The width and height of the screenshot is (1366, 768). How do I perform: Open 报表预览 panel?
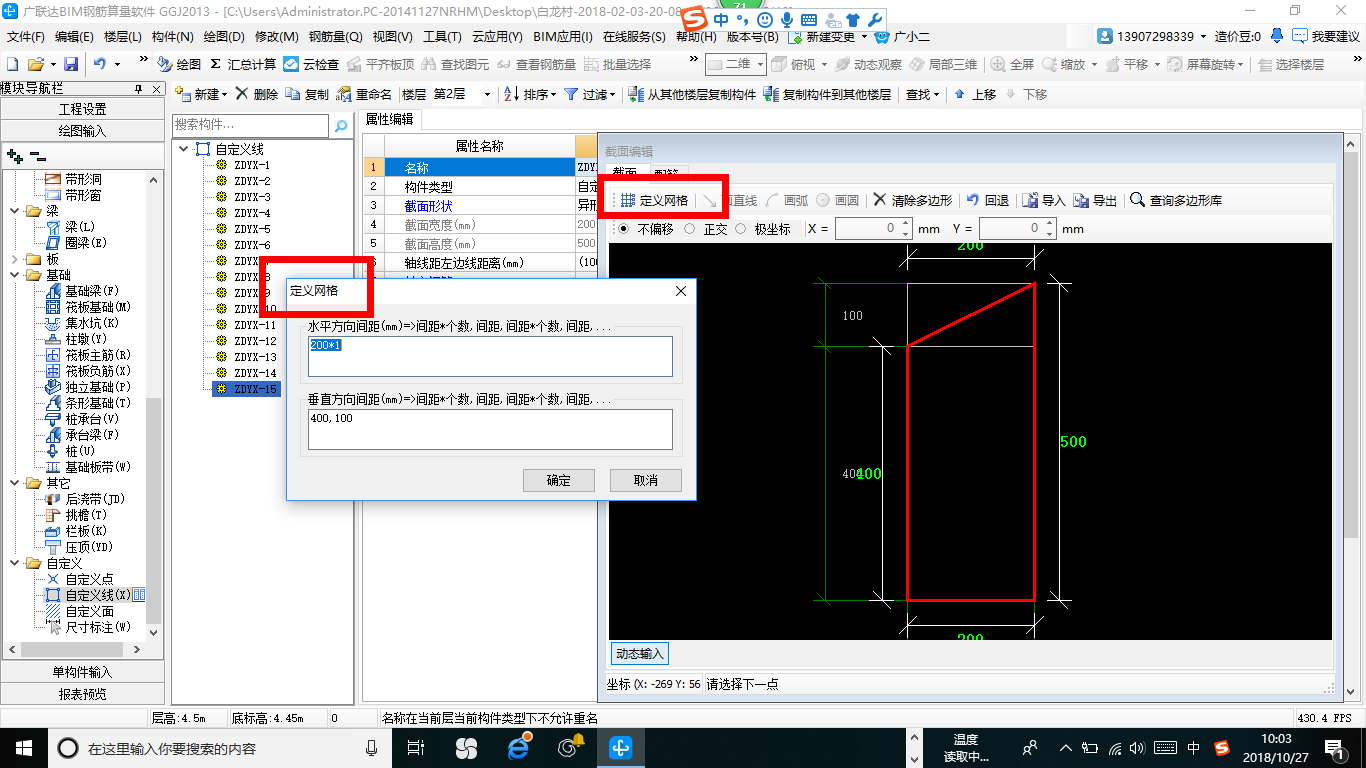(x=82, y=693)
